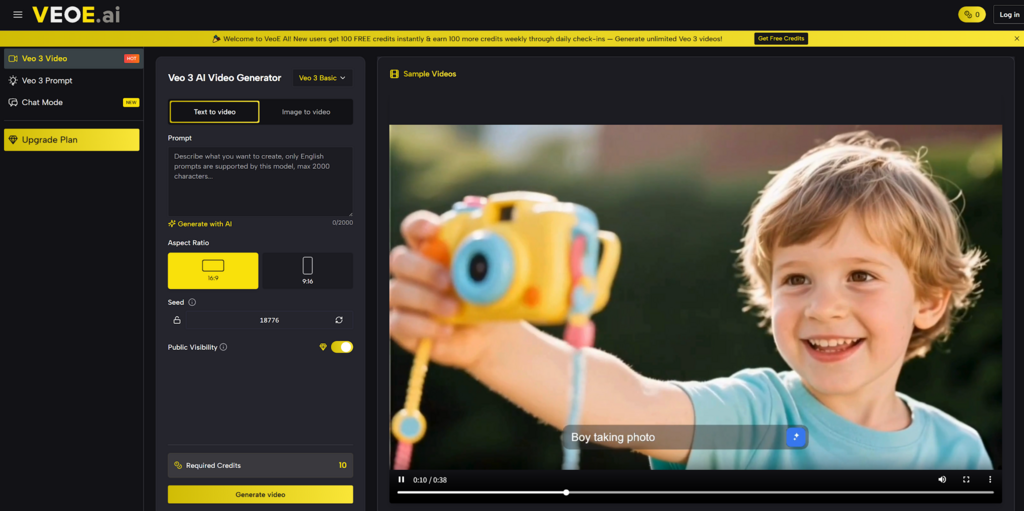This screenshot has height=511, width=1024.
Task: Select the 16:9 aspect ratio
Action: (x=213, y=270)
